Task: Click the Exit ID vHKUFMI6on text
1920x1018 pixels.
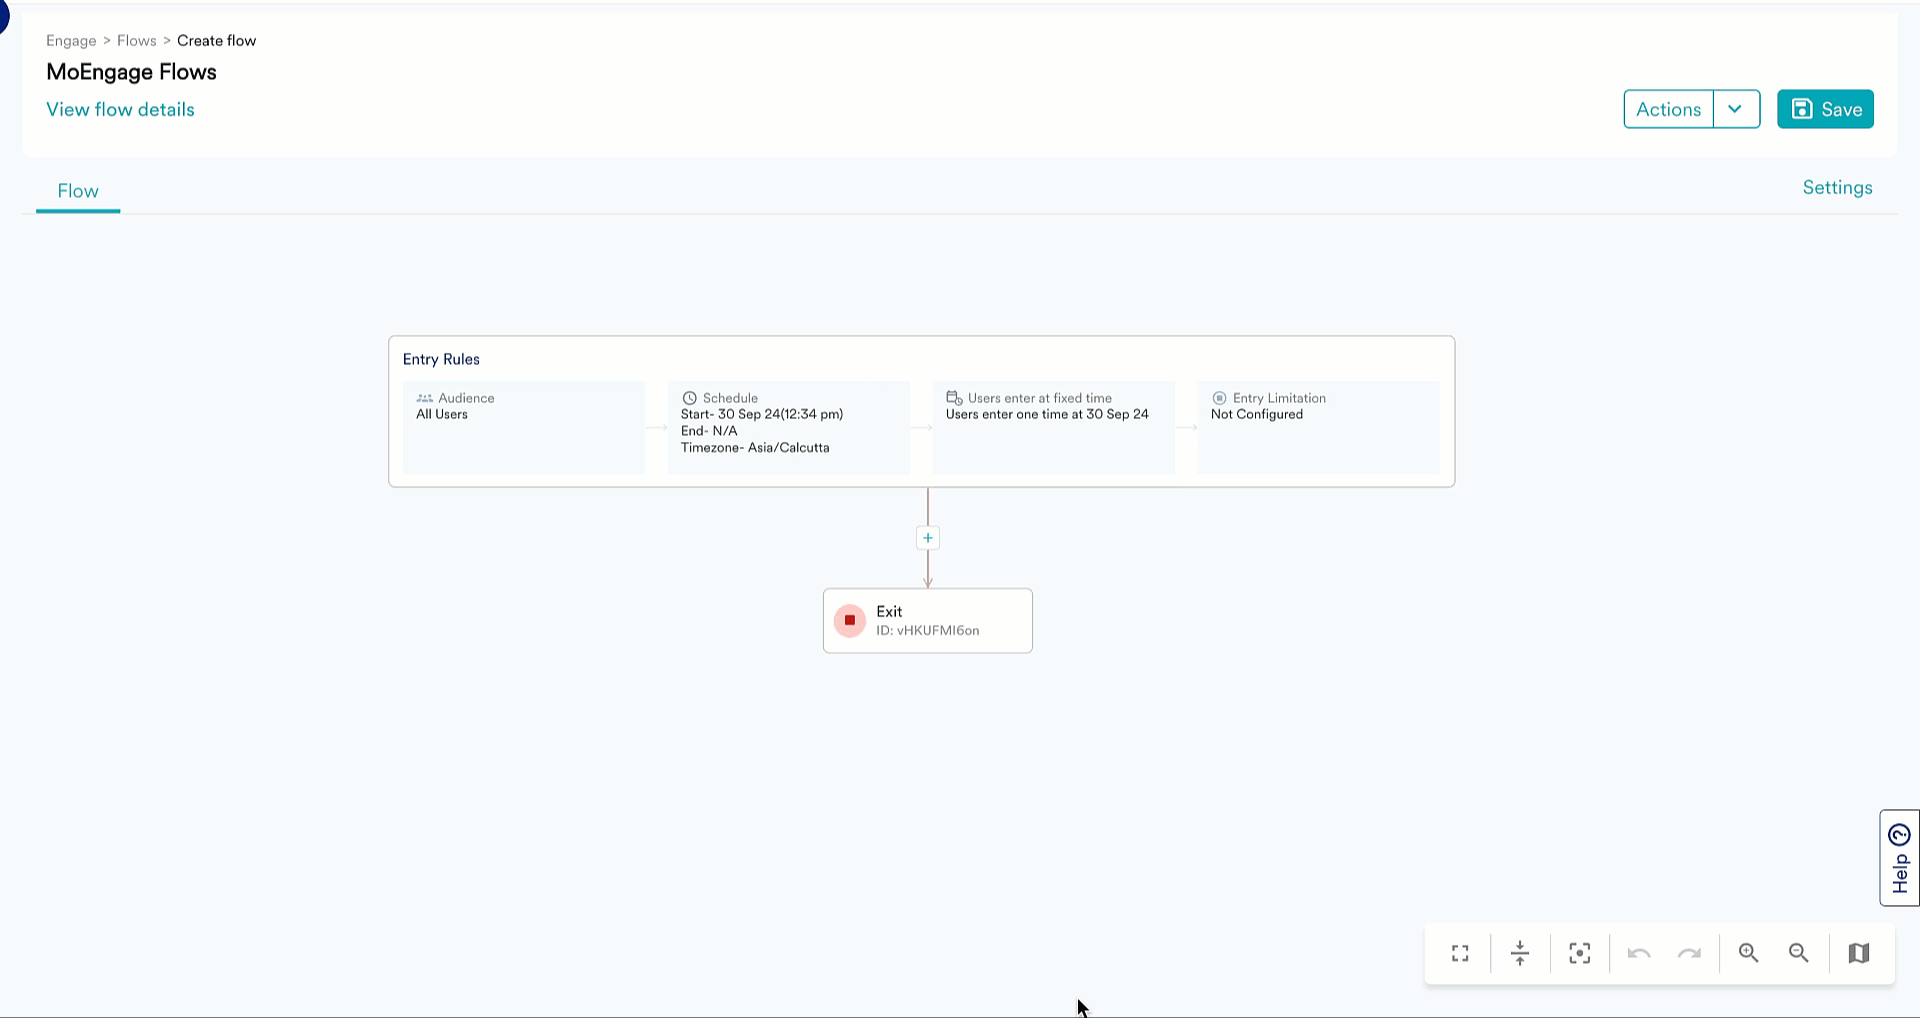Action: 928,631
